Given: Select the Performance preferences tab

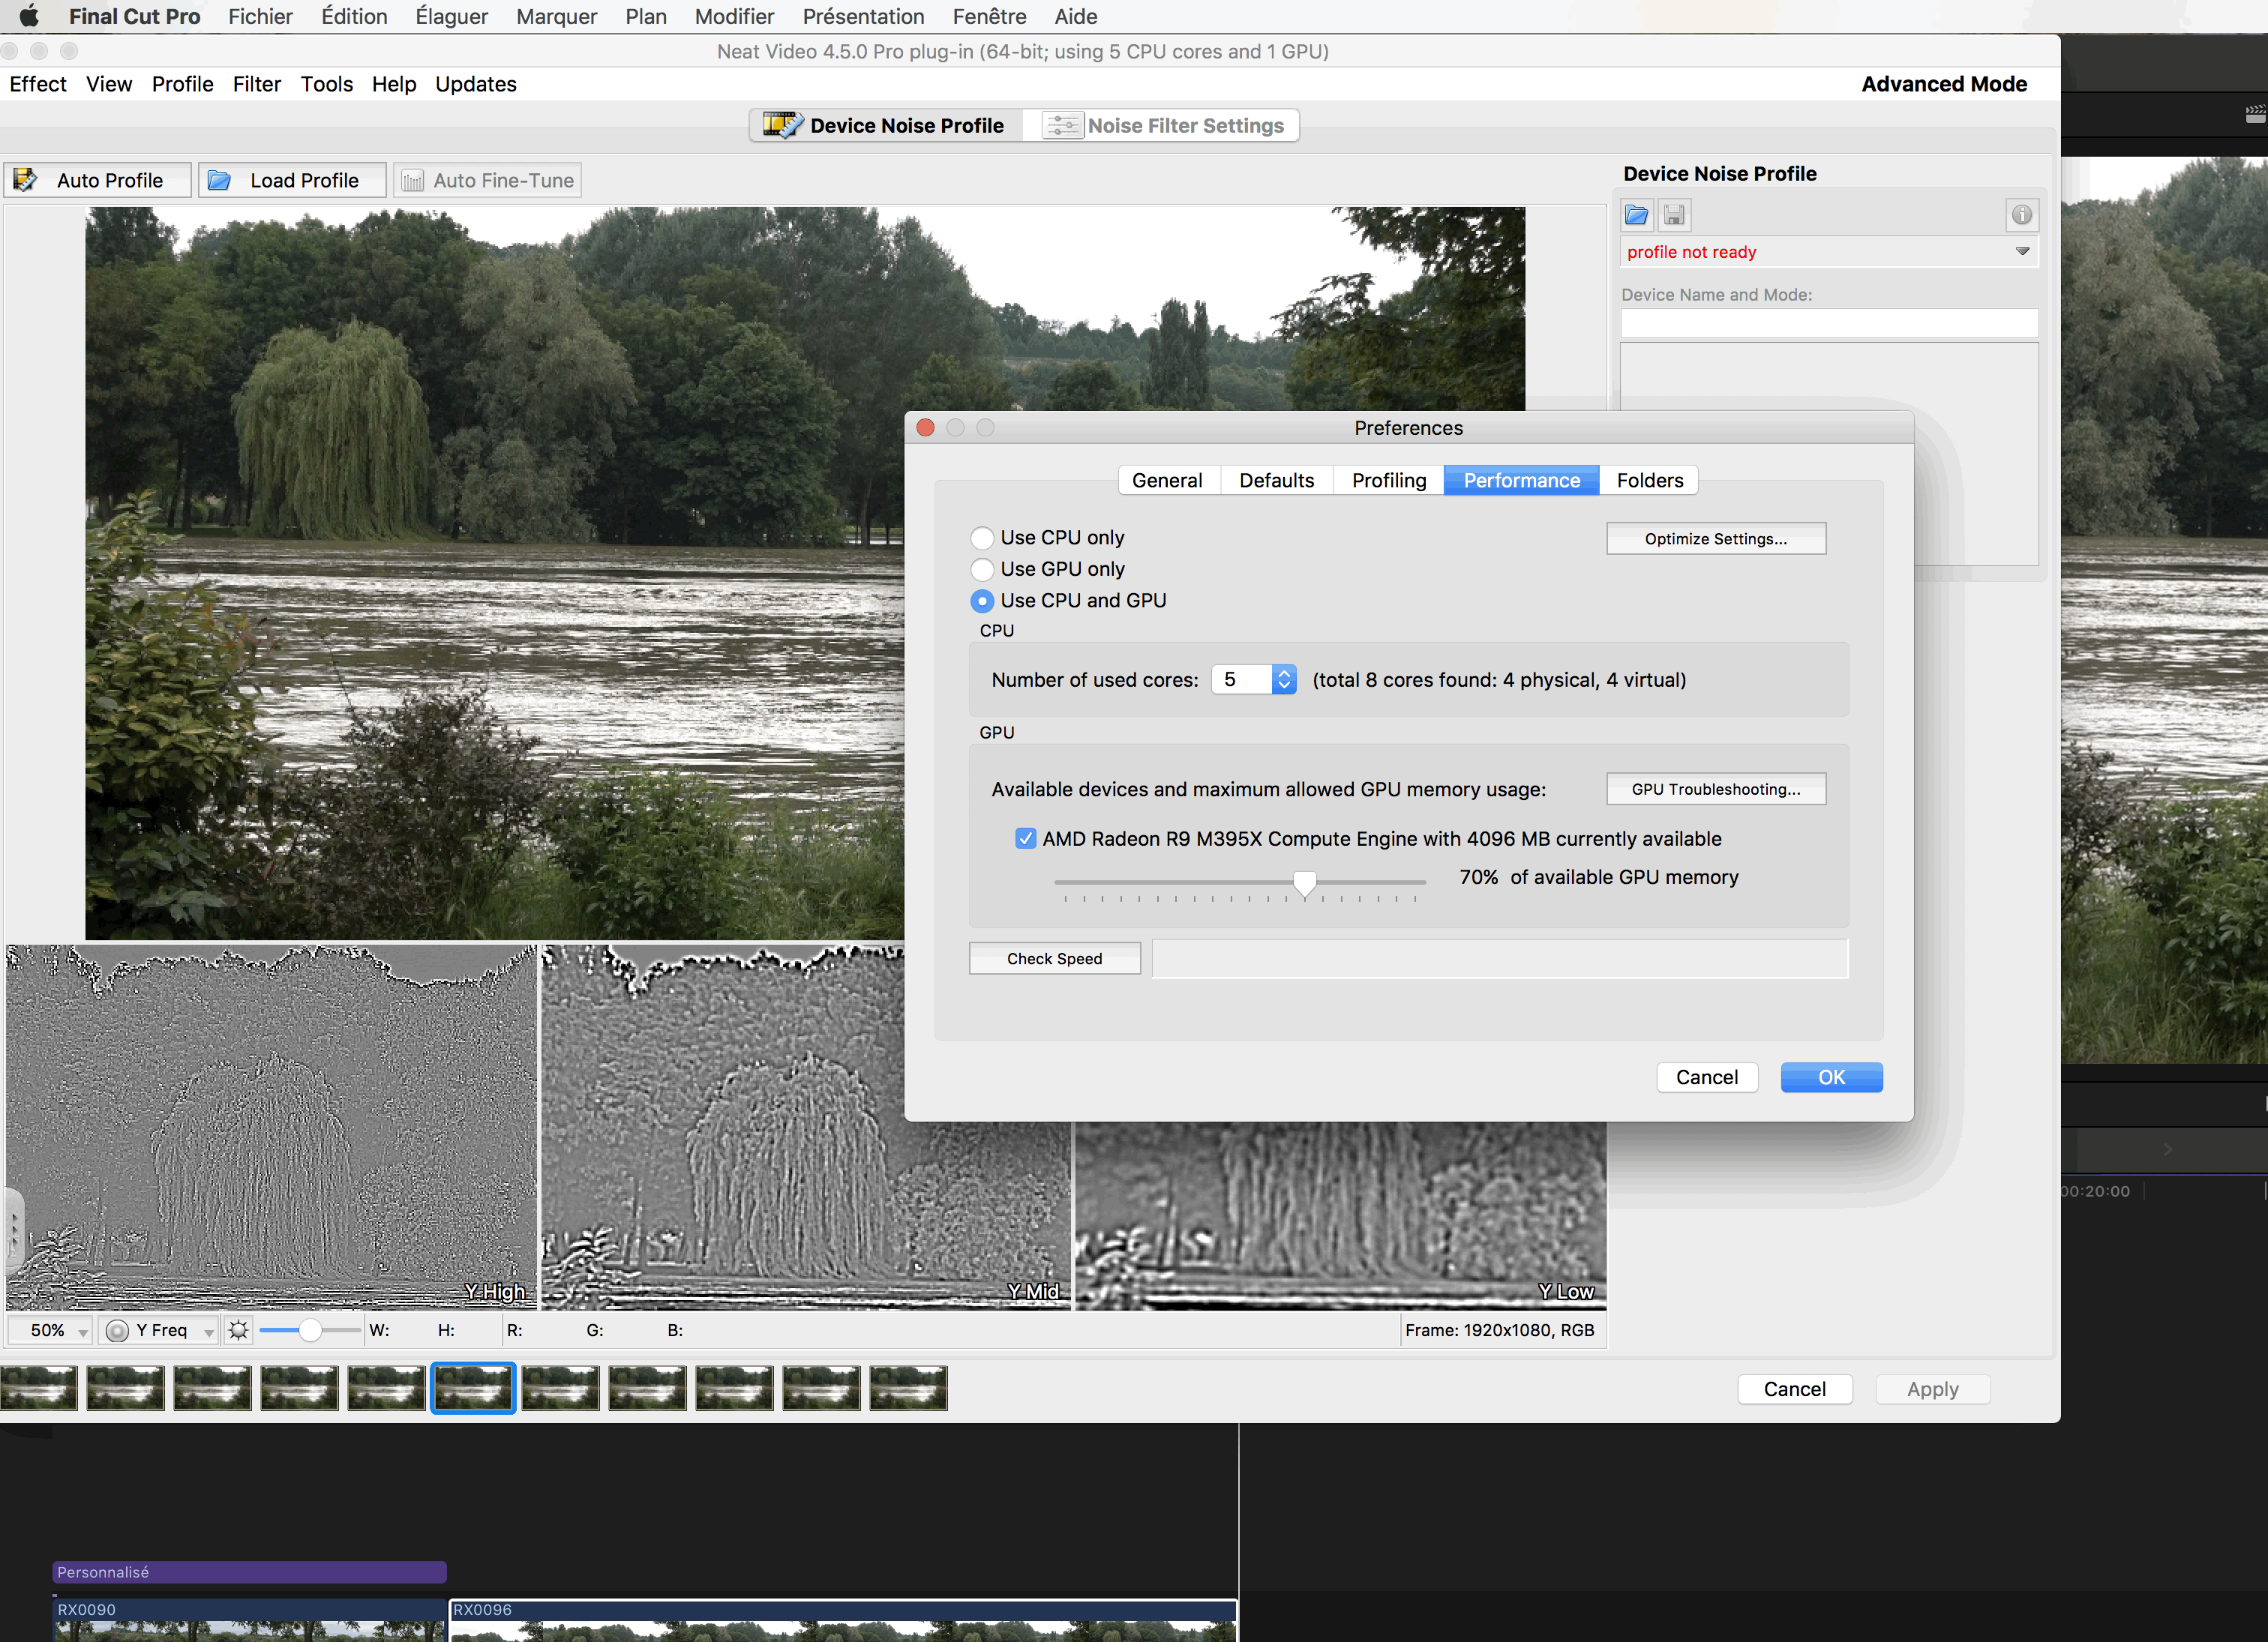Looking at the screenshot, I should (x=1521, y=480).
